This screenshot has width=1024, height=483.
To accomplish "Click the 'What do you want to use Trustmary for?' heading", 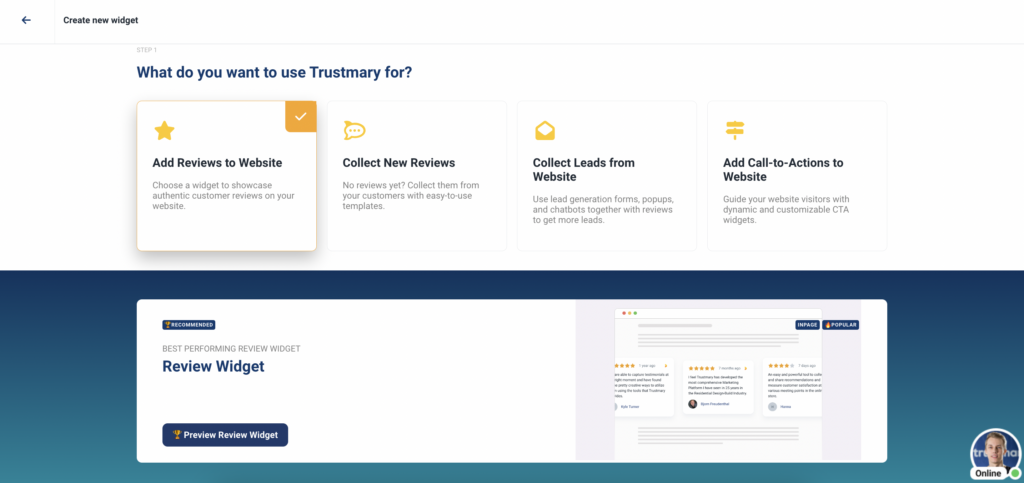I will (x=274, y=72).
